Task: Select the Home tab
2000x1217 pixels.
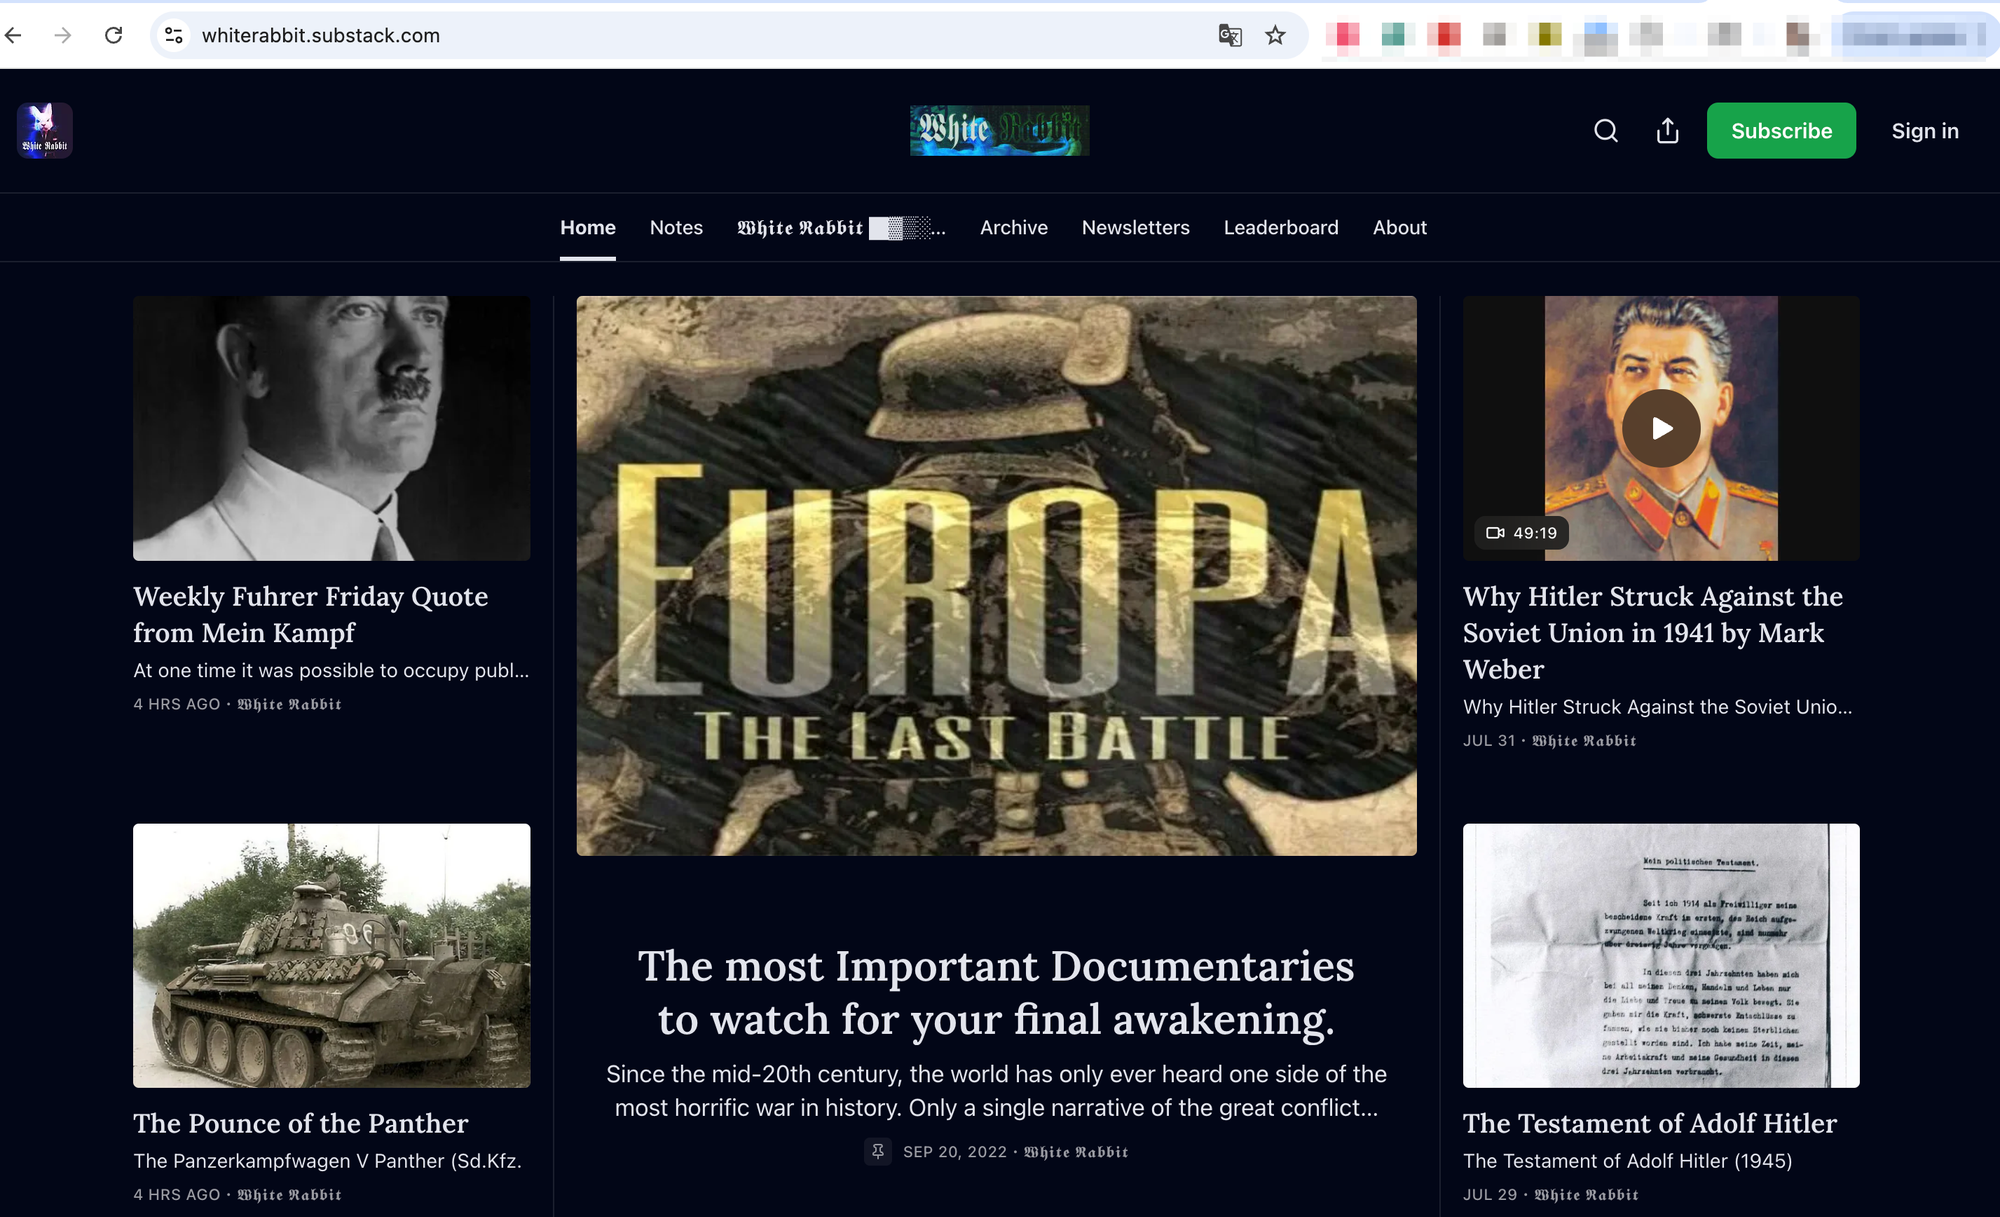Action: 588,228
